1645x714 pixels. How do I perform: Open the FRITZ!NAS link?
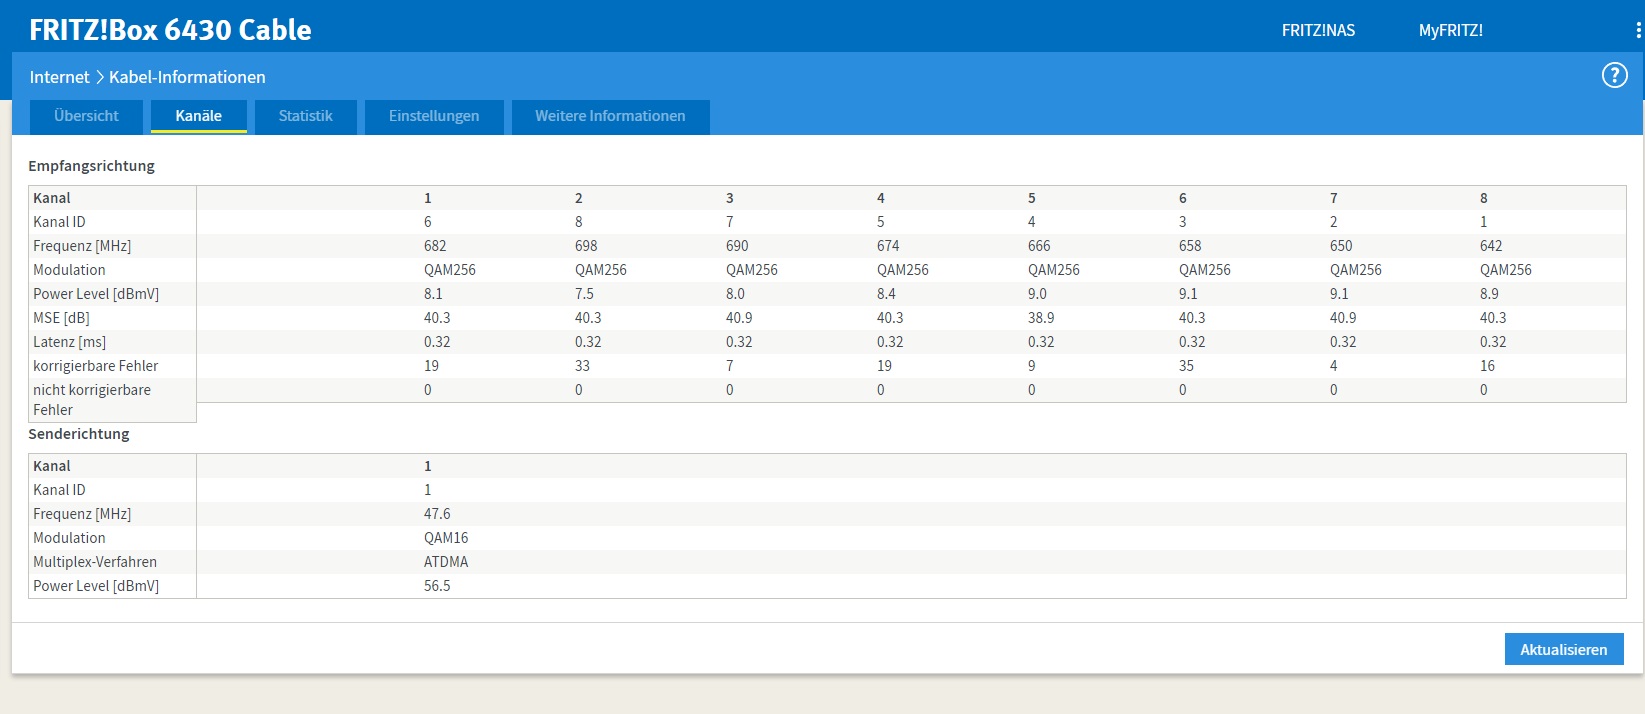coord(1318,31)
